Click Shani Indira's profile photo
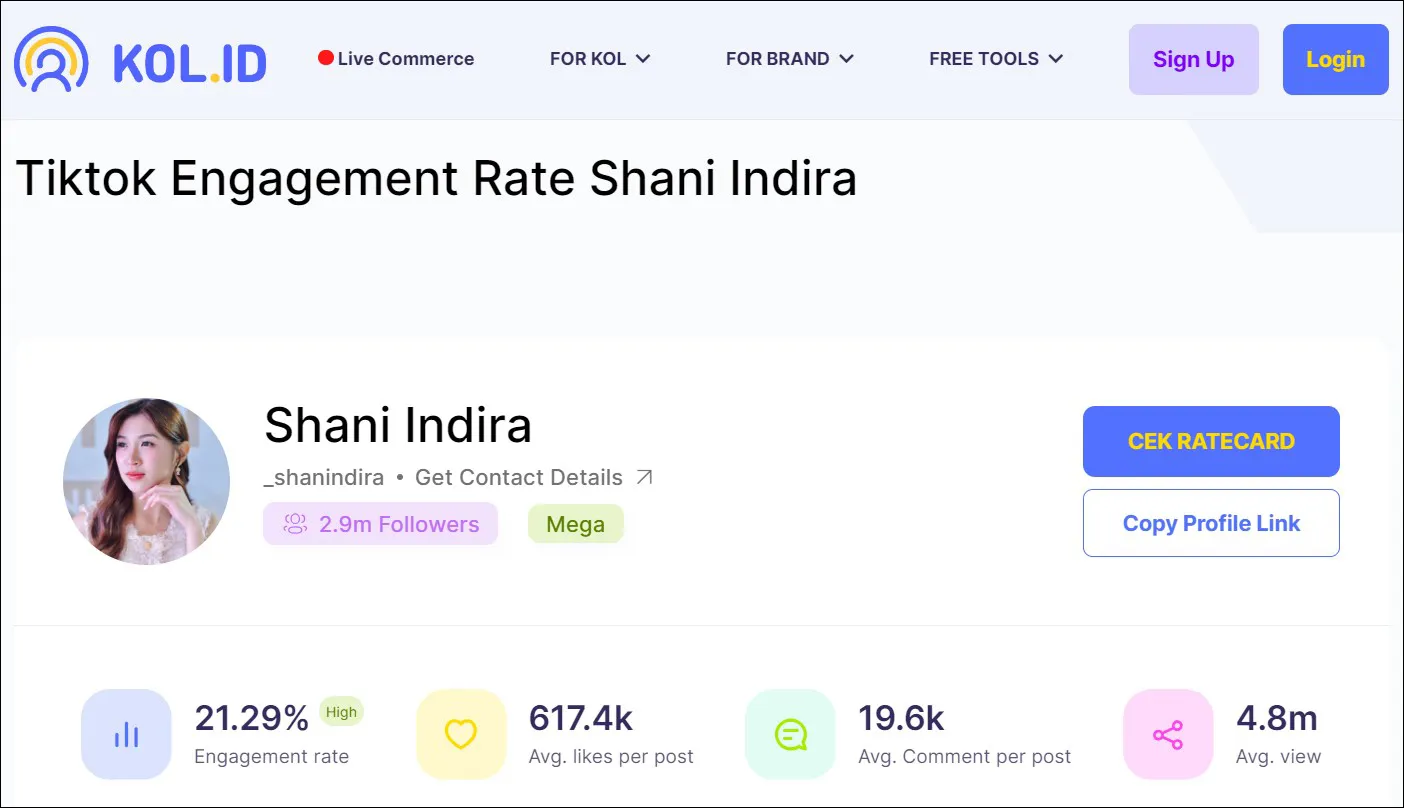The height and width of the screenshot is (808, 1404). coord(146,481)
